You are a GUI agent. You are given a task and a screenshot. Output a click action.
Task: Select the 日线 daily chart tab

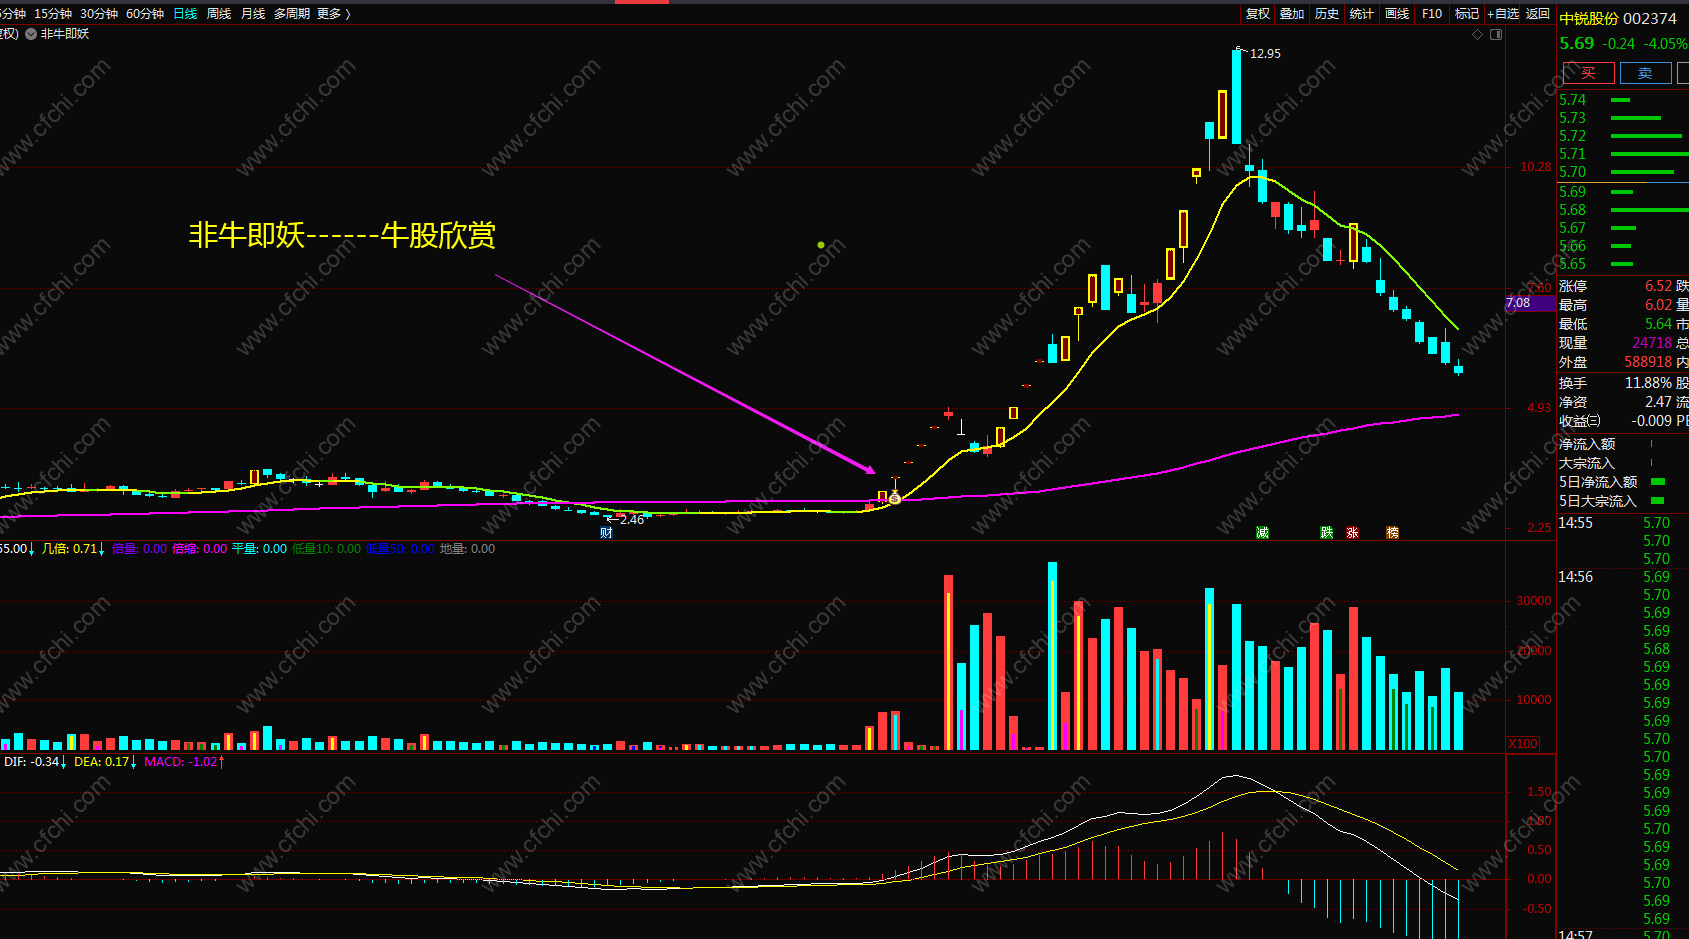click(x=185, y=14)
